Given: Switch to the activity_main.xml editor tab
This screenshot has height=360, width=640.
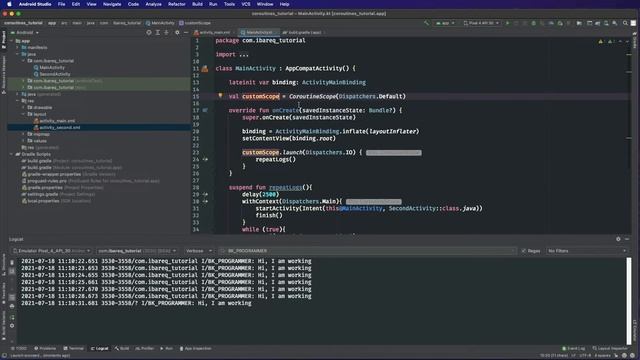Looking at the screenshot, I should pyautogui.click(x=213, y=33).
